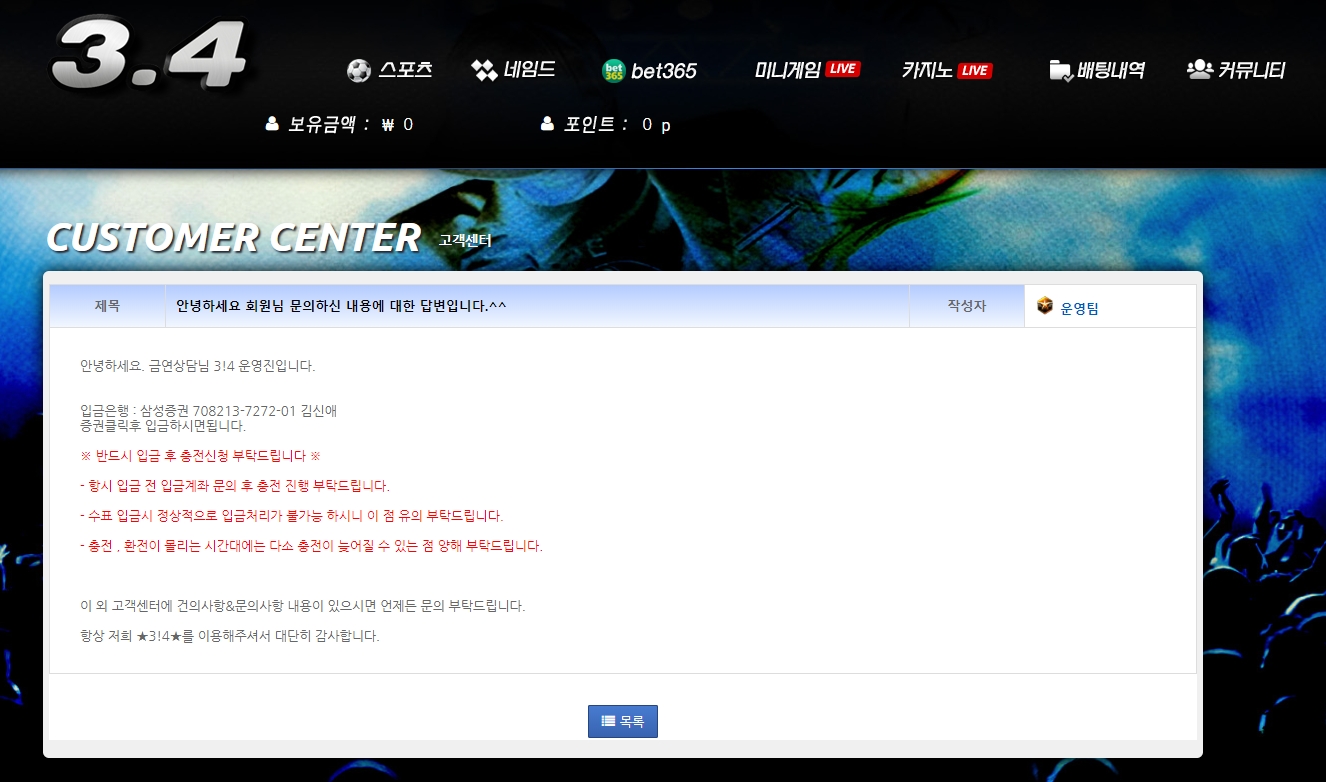1326x782 pixels.
Task: Click the folder icon beside 배팅내역
Action: tap(1061, 71)
